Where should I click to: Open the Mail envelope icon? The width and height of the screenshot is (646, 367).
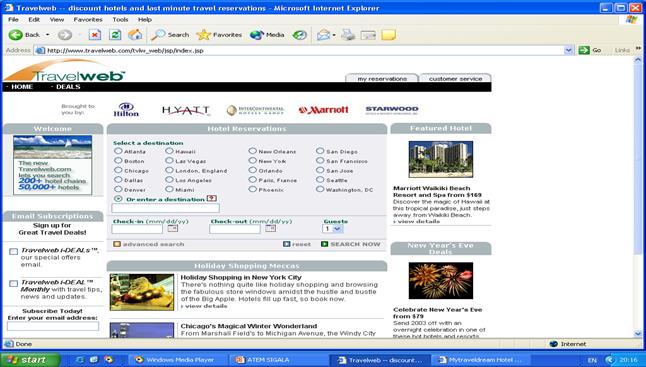tap(323, 35)
